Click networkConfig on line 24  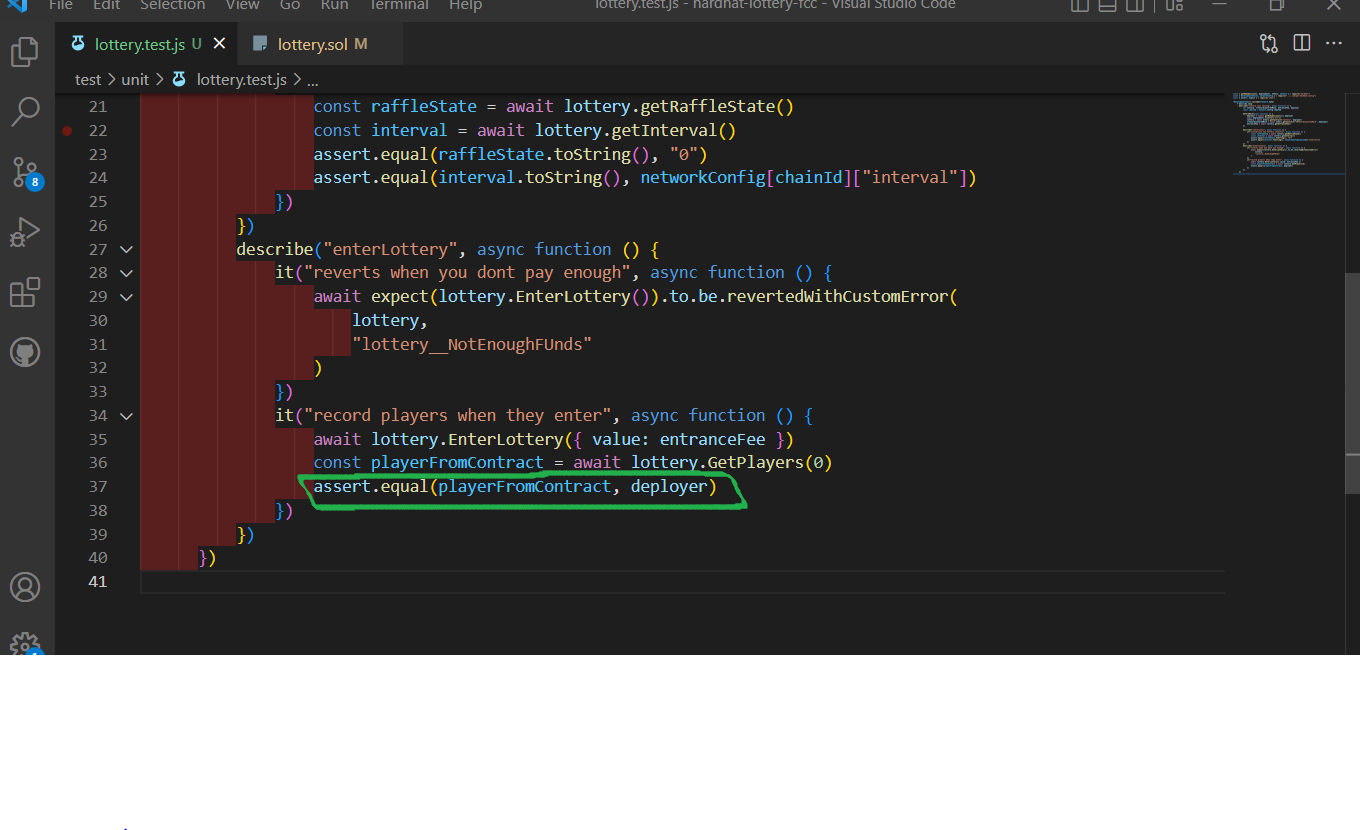click(x=703, y=178)
